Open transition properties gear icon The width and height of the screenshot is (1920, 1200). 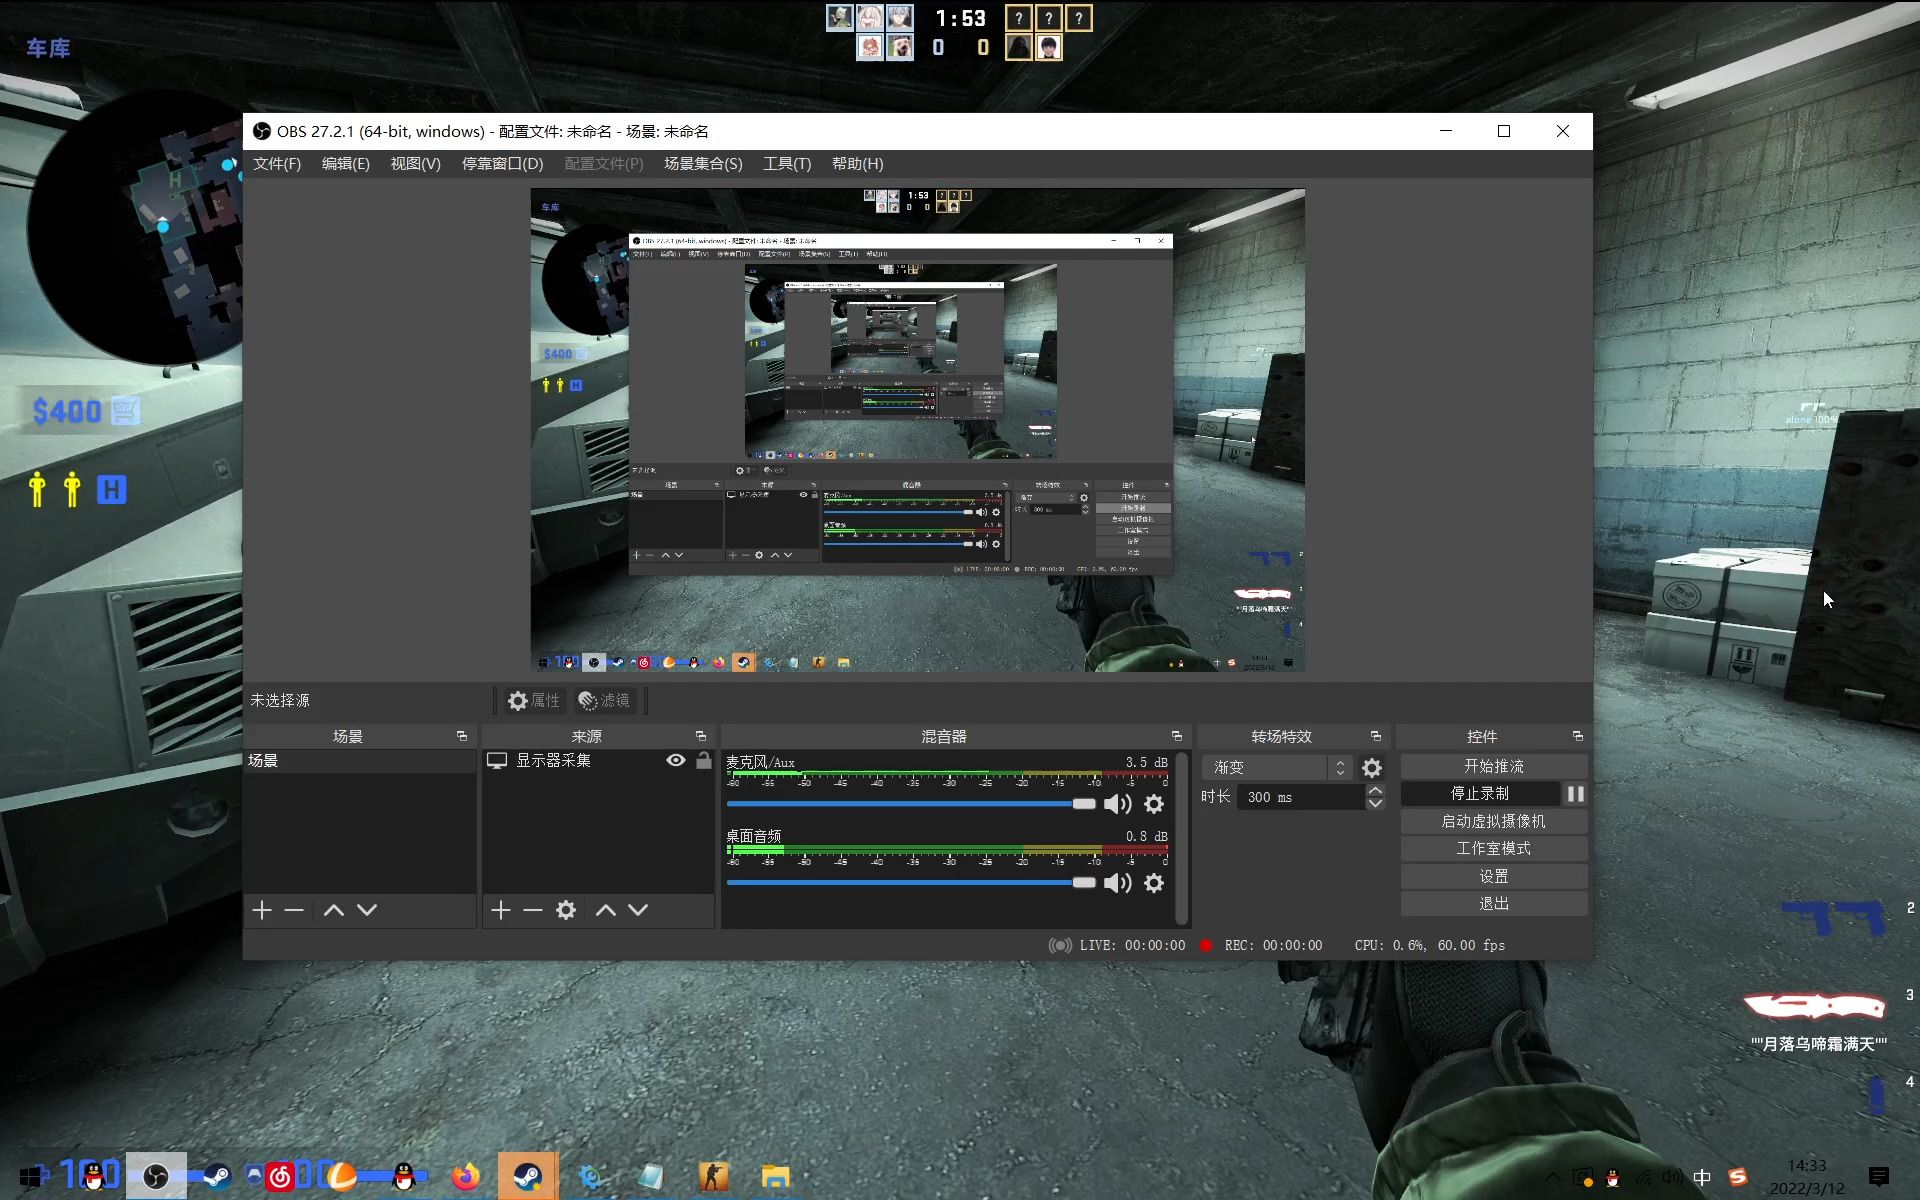pyautogui.click(x=1372, y=768)
